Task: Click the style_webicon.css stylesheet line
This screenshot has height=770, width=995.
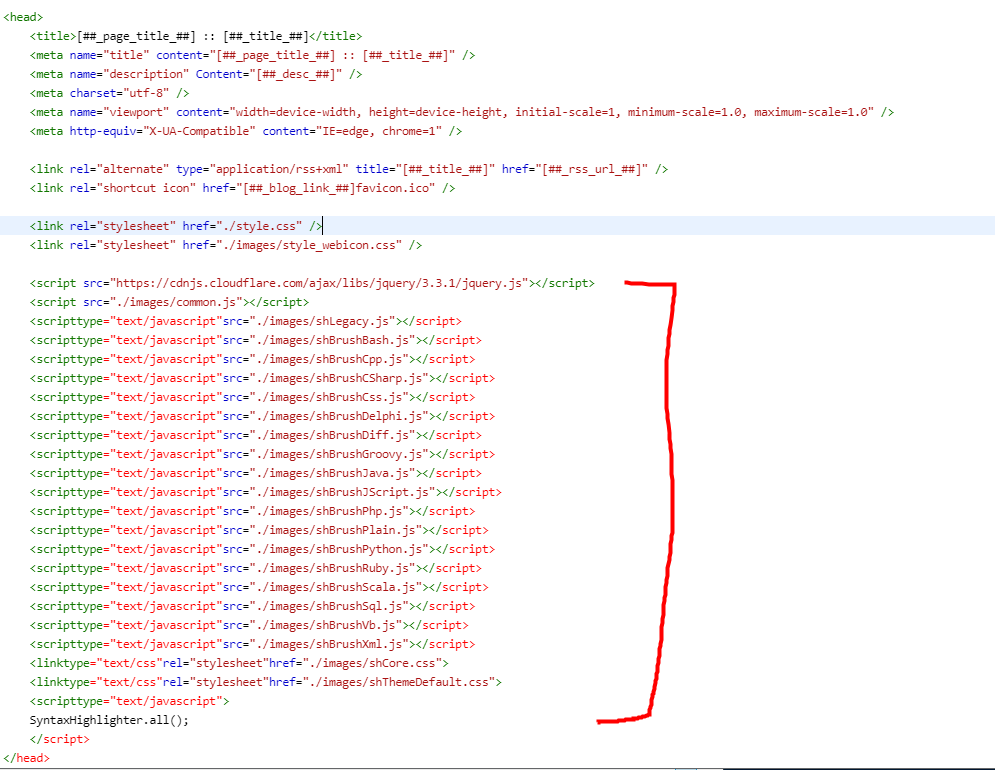Action: coord(225,245)
